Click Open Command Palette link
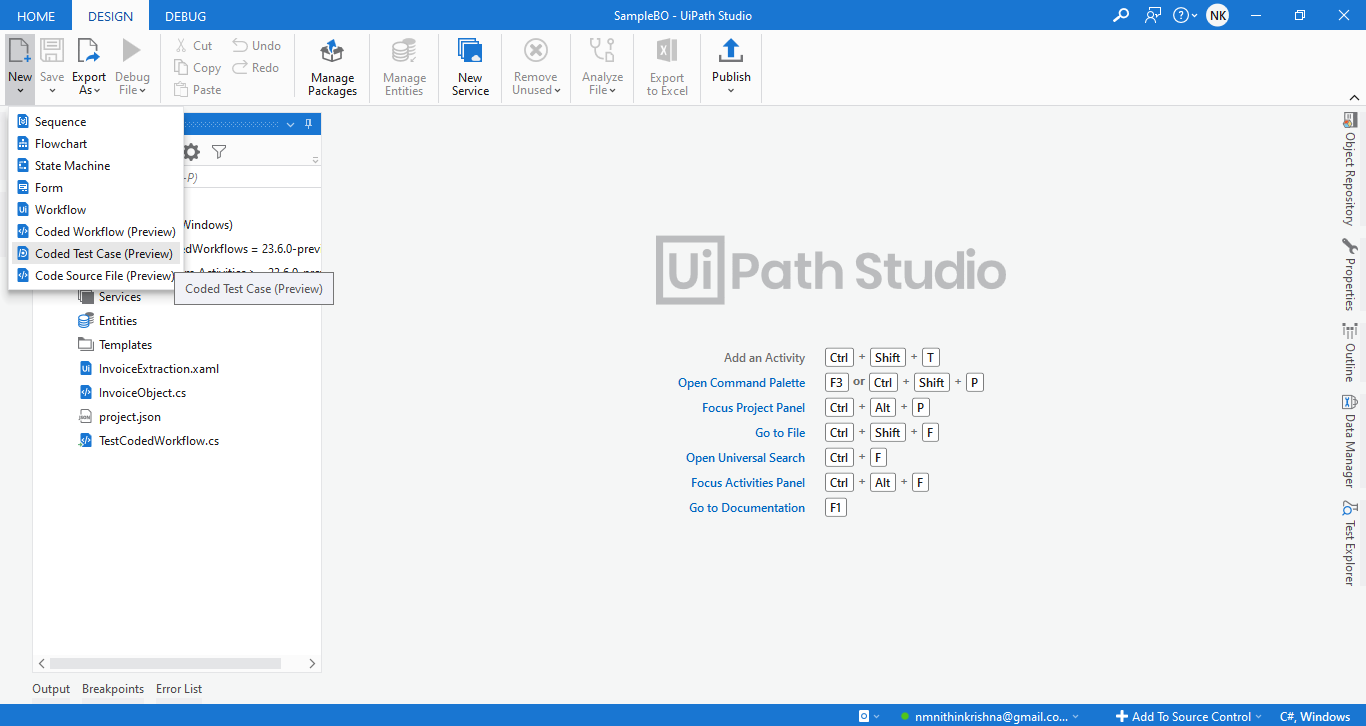This screenshot has height=726, width=1366. (741, 383)
